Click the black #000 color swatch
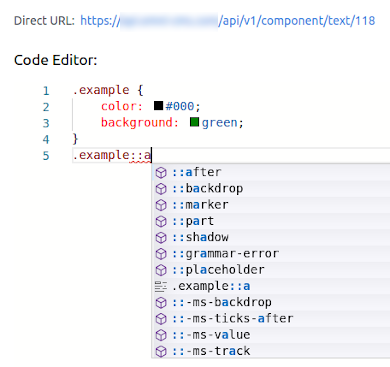The image size is (390, 367). pyautogui.click(x=158, y=106)
